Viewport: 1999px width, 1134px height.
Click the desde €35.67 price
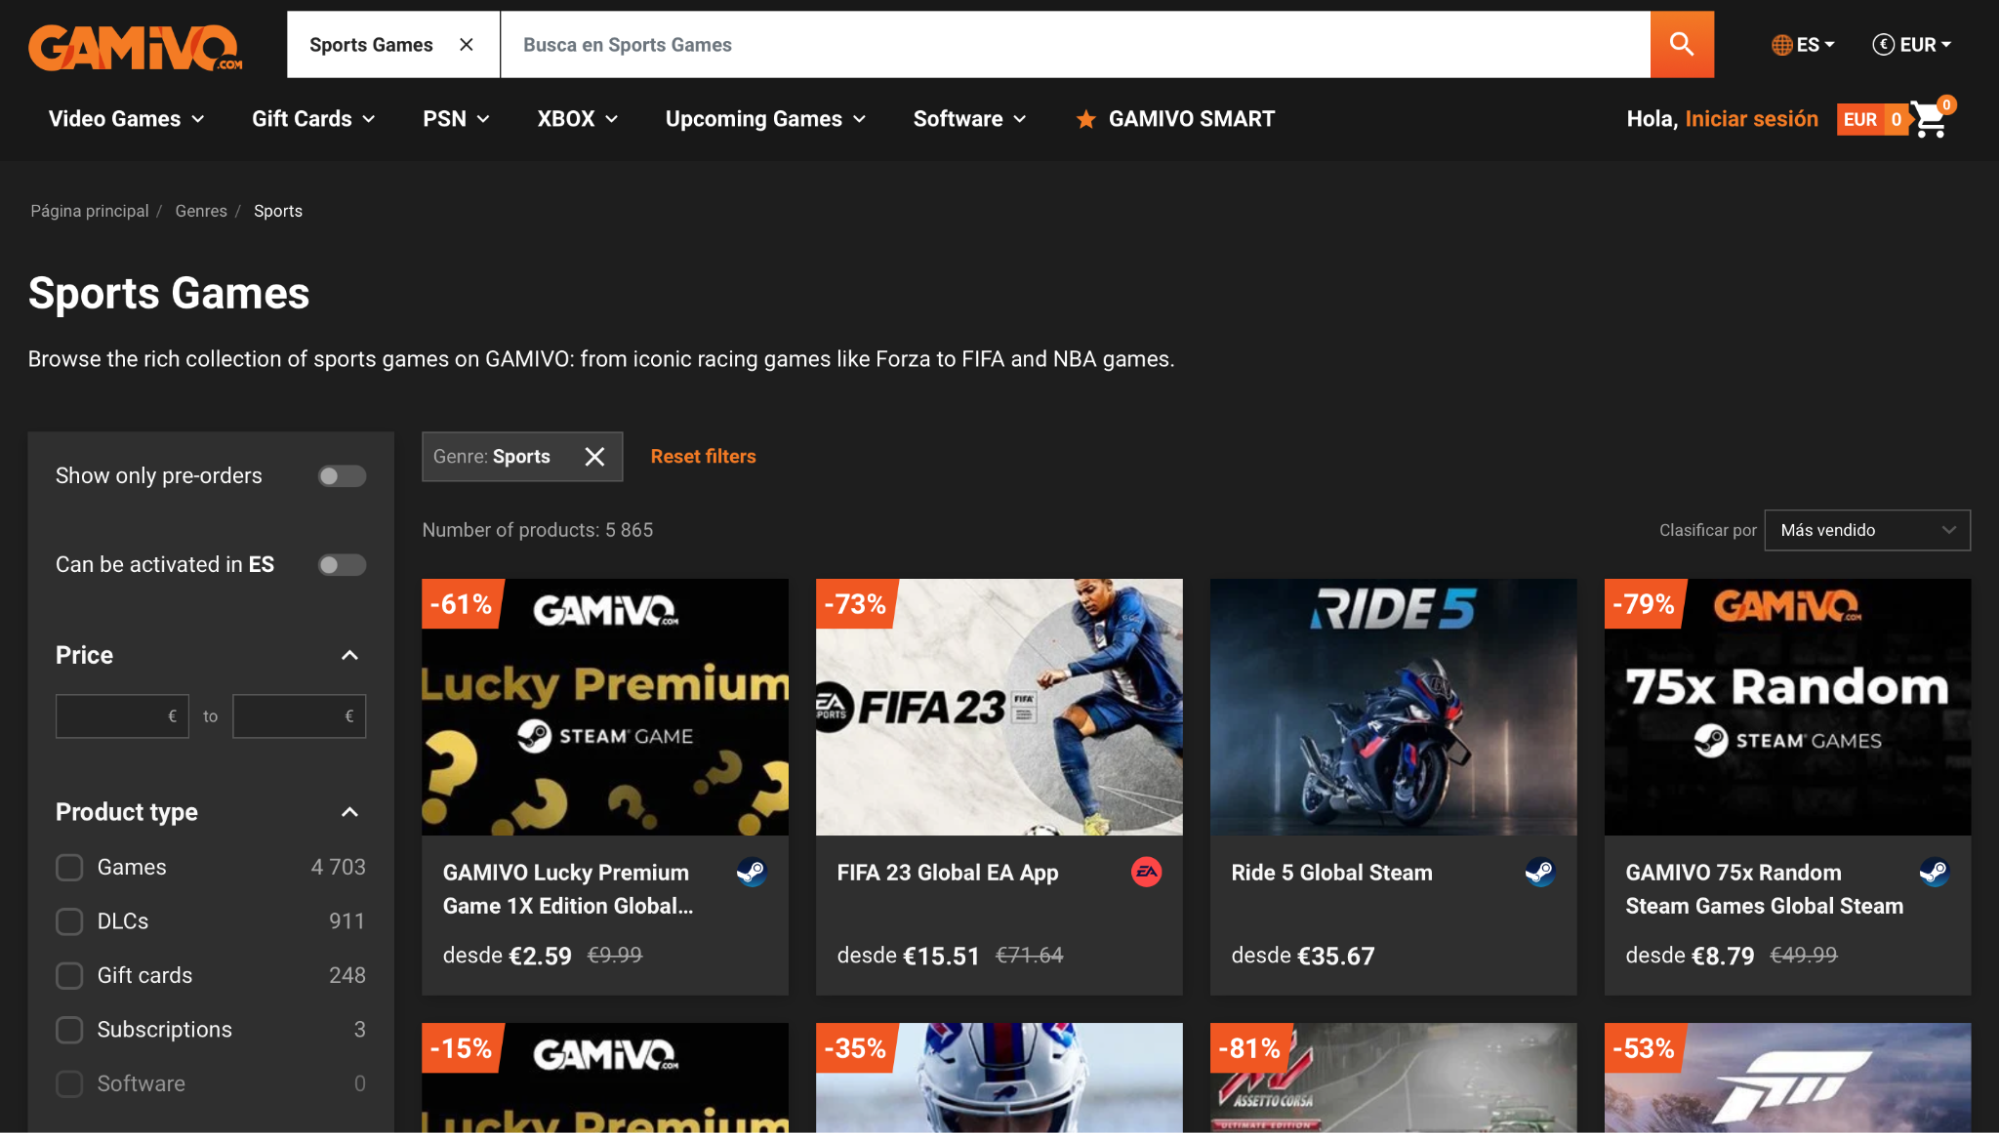point(1302,956)
